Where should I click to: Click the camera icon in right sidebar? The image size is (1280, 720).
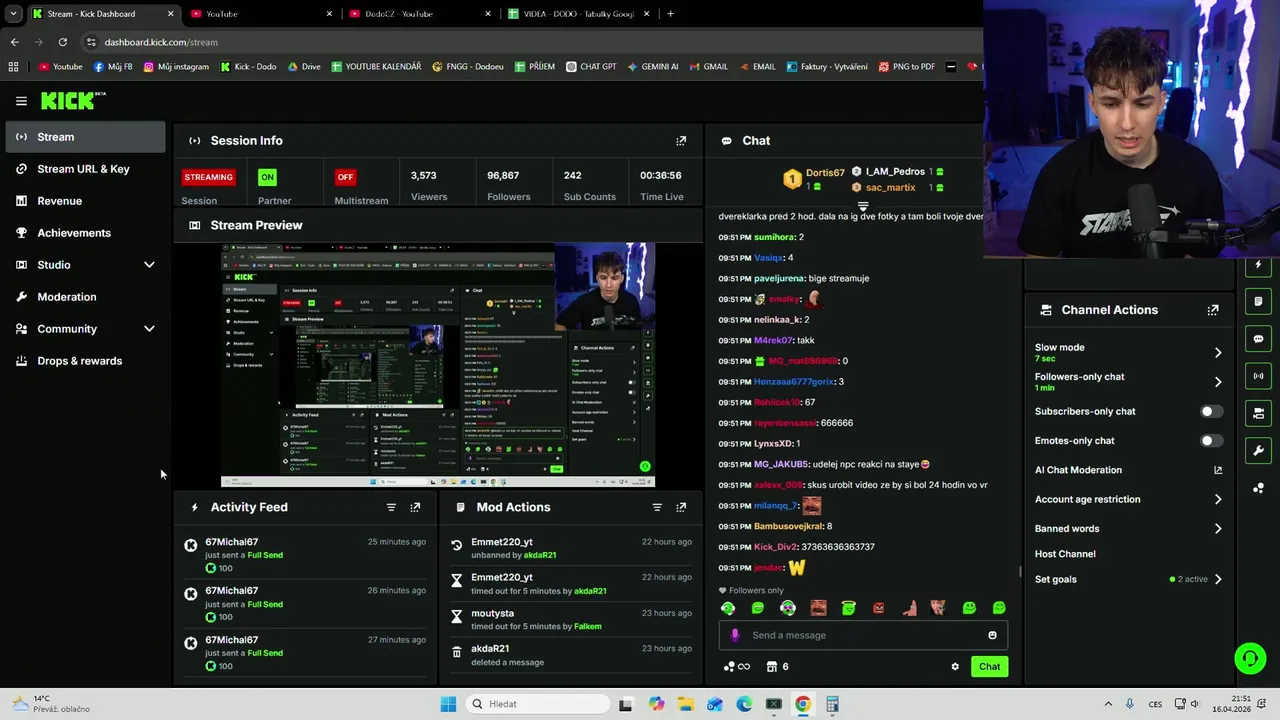[1258, 413]
